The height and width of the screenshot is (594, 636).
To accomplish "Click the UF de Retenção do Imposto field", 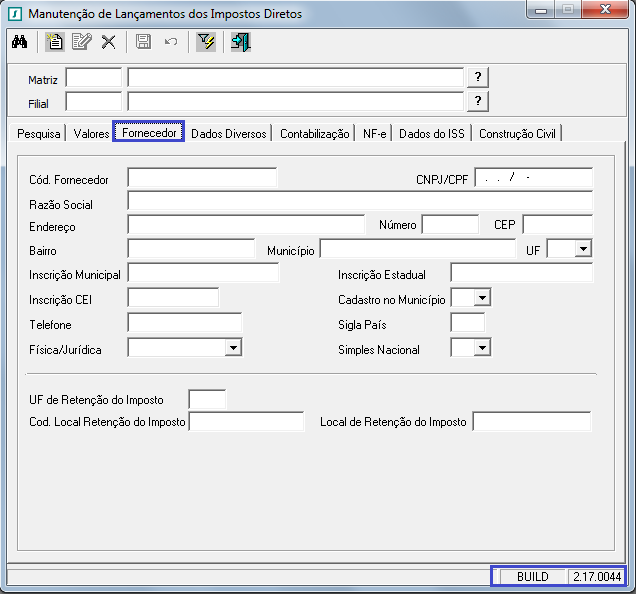I will 207,399.
